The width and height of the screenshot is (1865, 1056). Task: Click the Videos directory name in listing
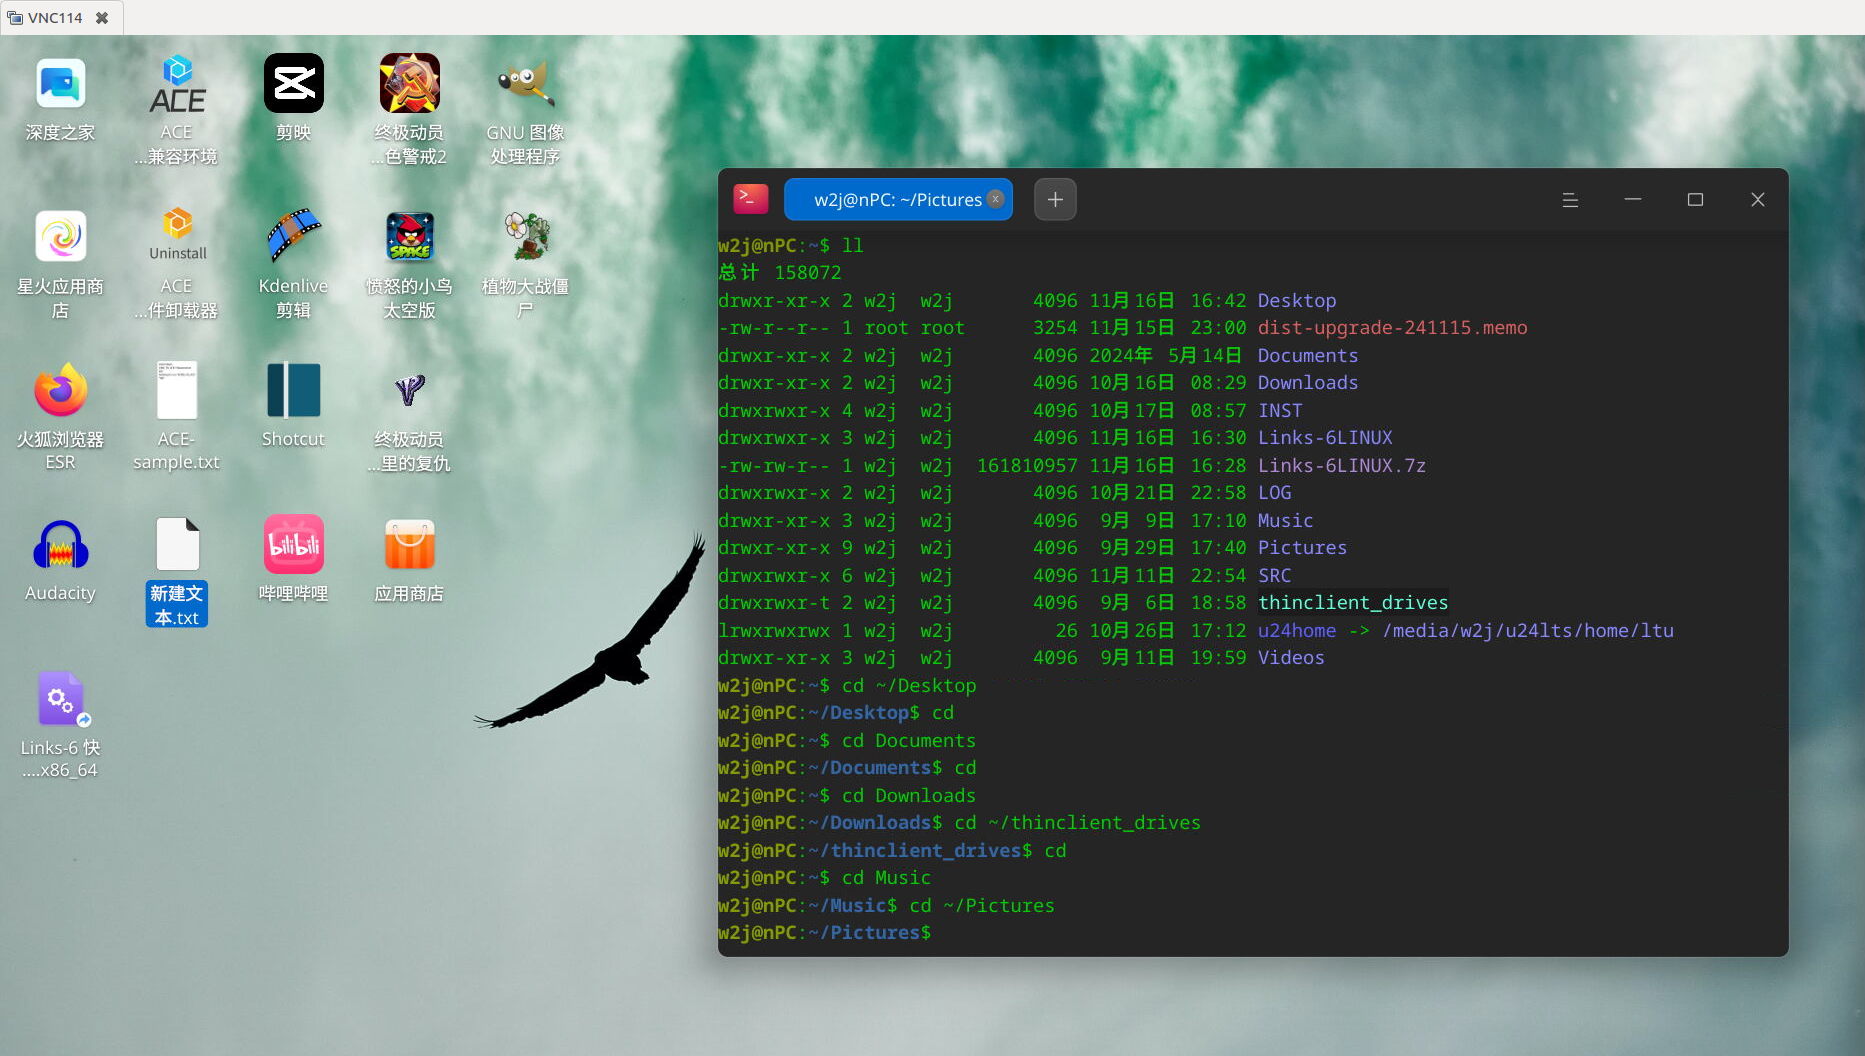1290,658
